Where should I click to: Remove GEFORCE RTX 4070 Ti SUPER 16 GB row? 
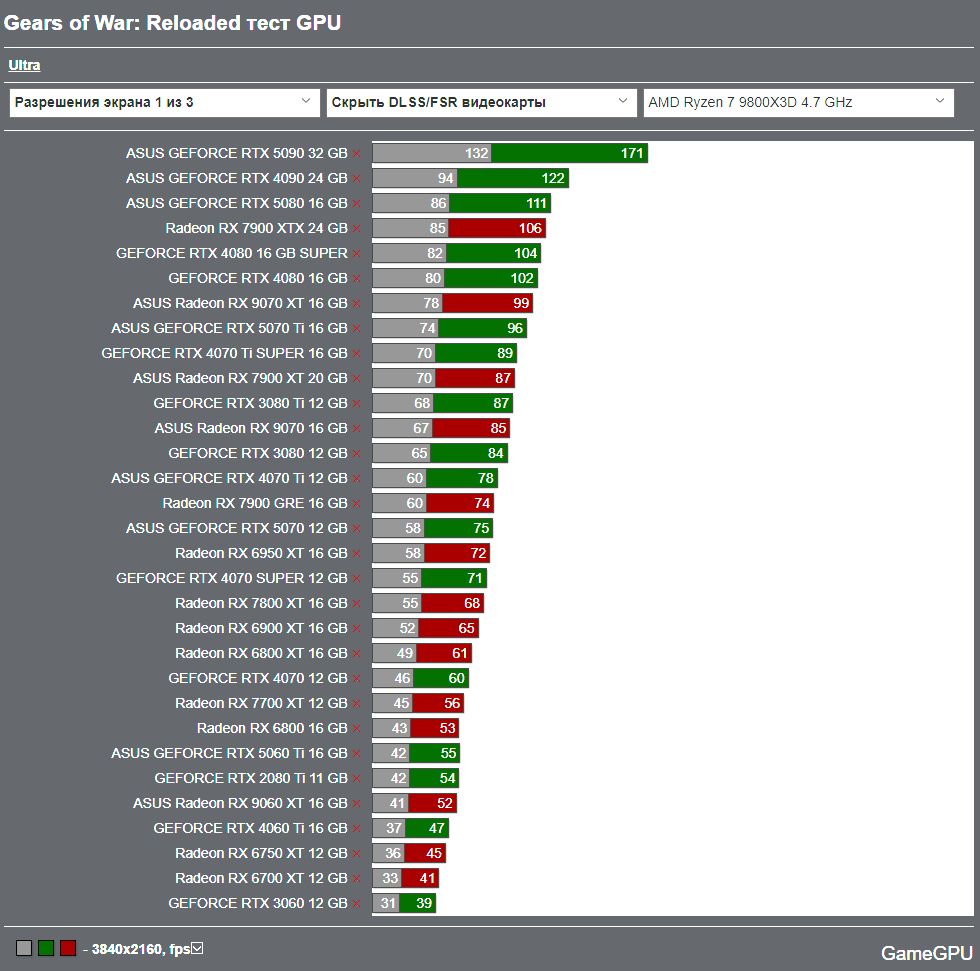pos(356,354)
